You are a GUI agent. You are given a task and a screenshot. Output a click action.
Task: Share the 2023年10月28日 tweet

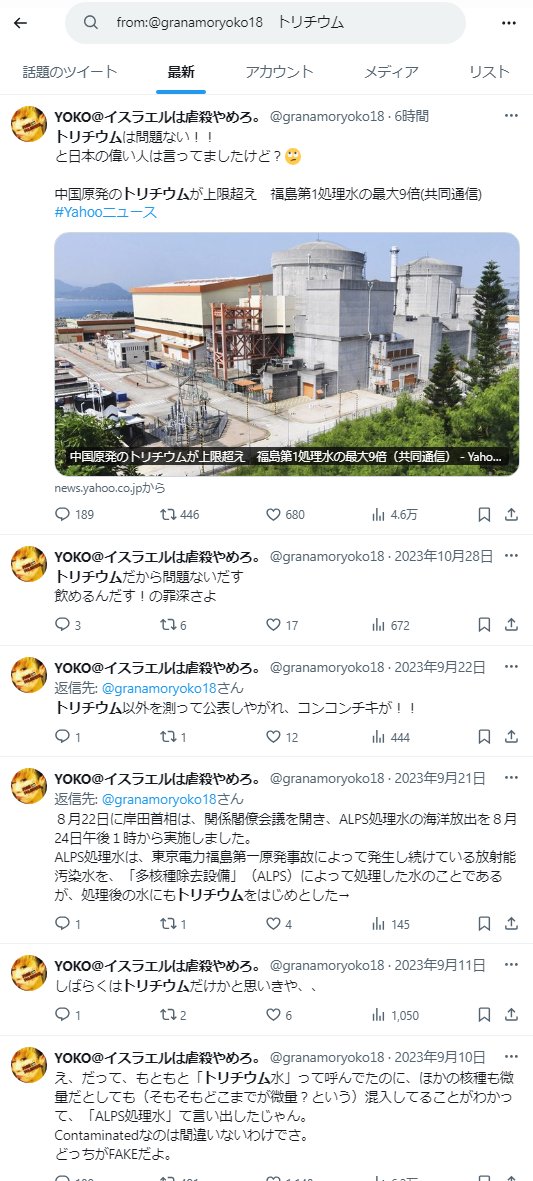pos(511,625)
